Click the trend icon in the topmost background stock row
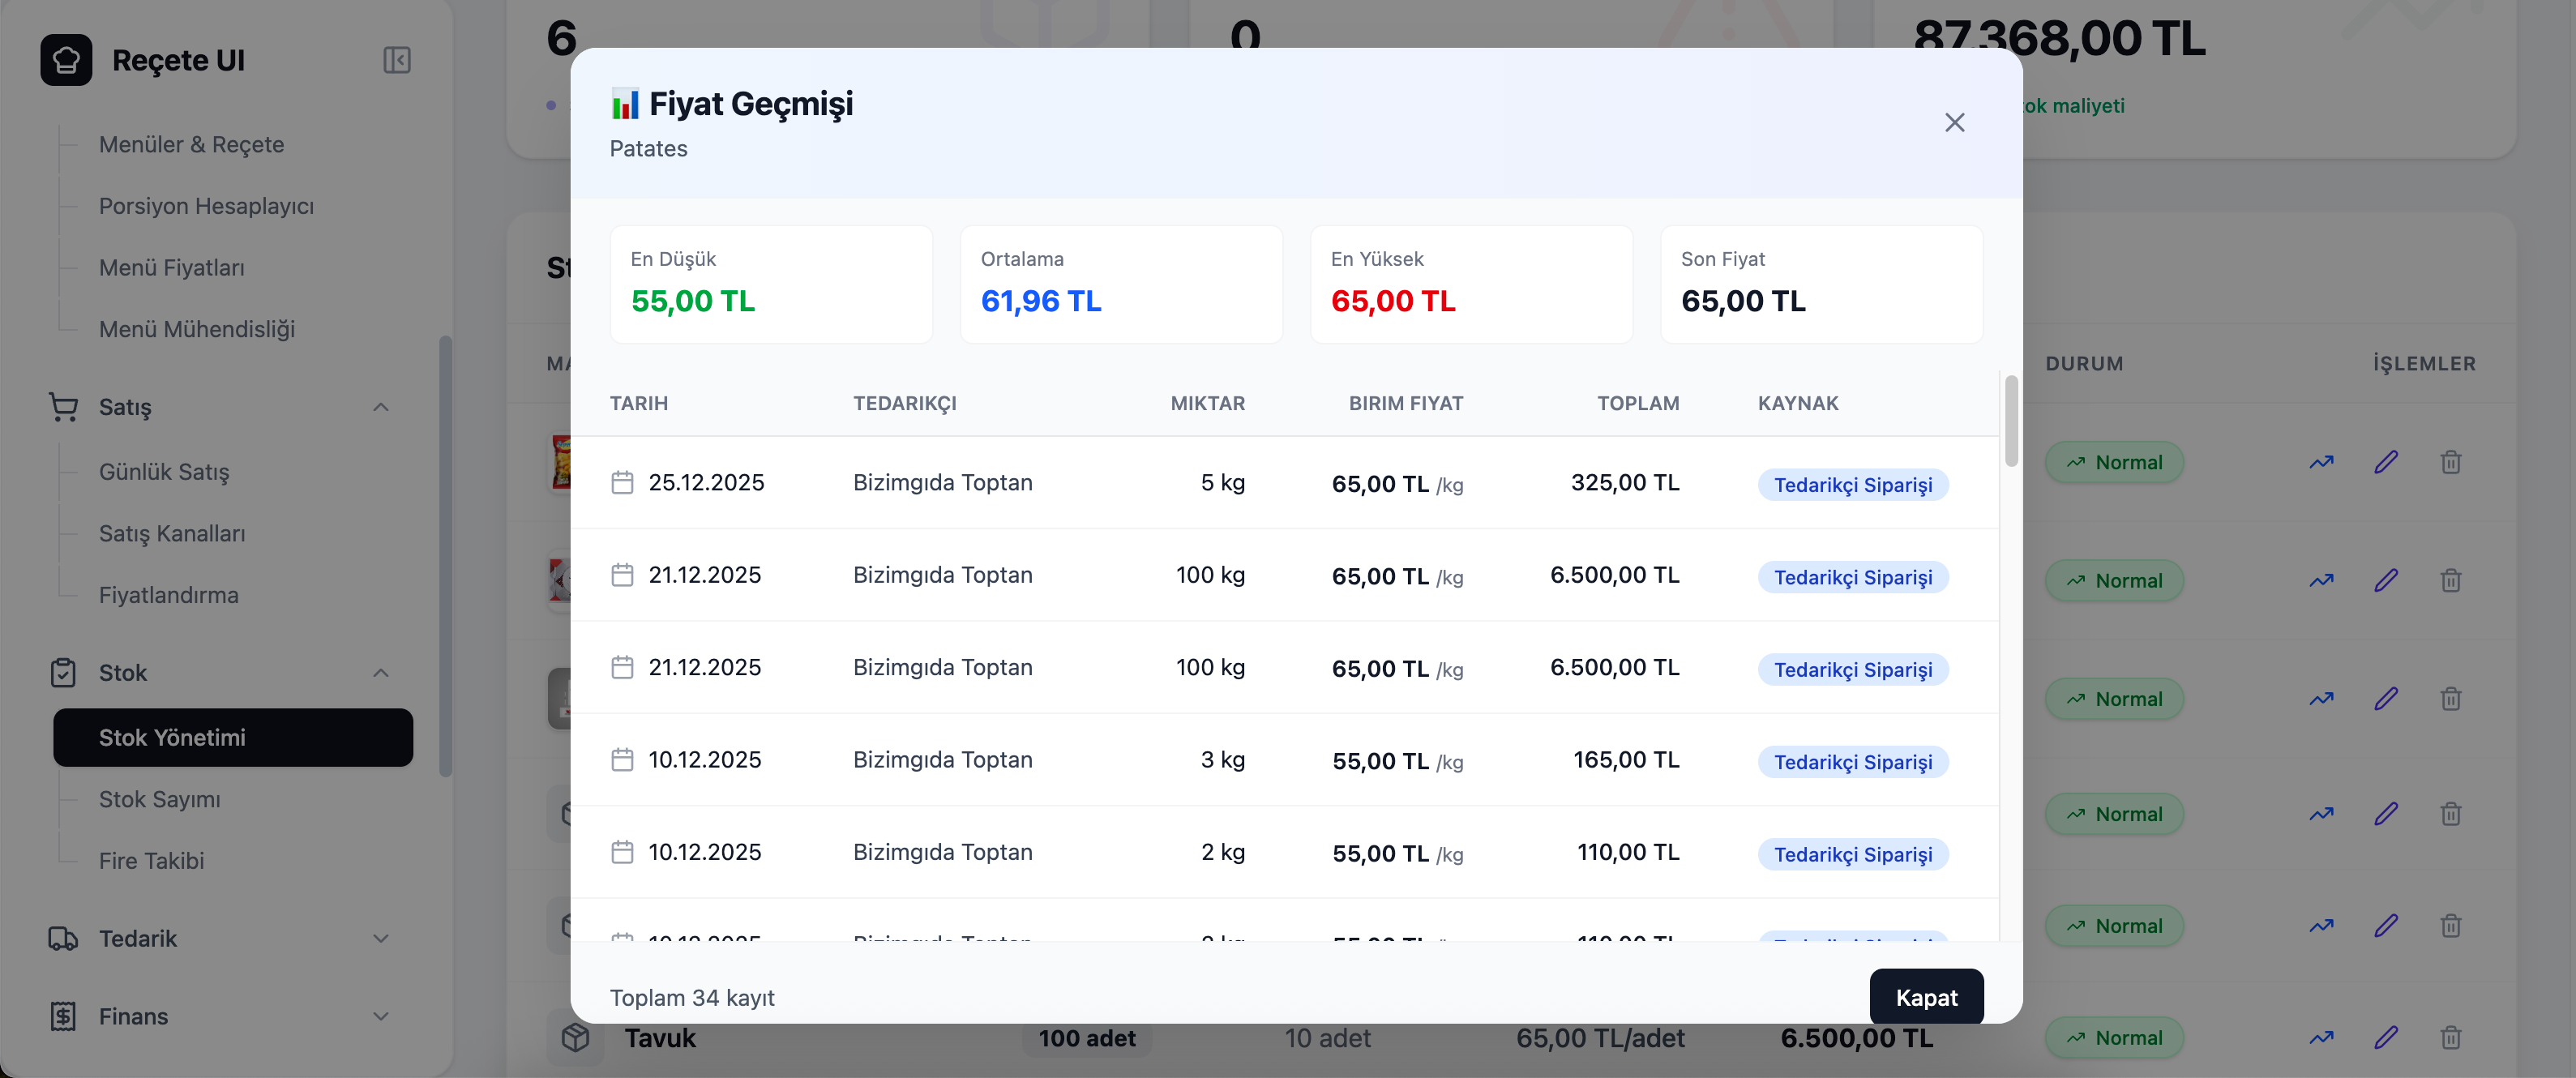Image resolution: width=2576 pixels, height=1078 pixels. coord(2321,462)
